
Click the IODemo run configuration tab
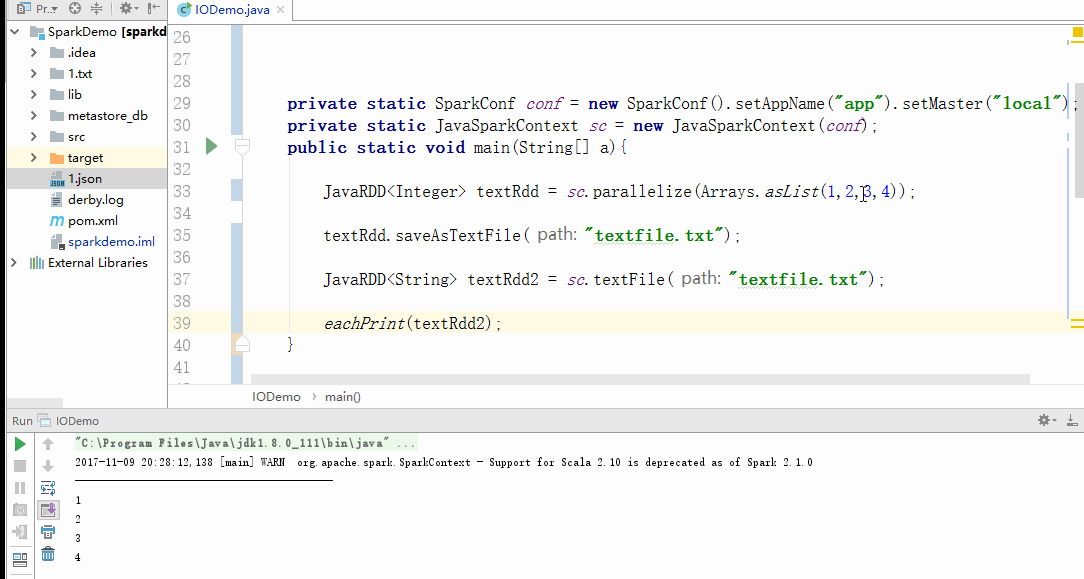pos(68,421)
